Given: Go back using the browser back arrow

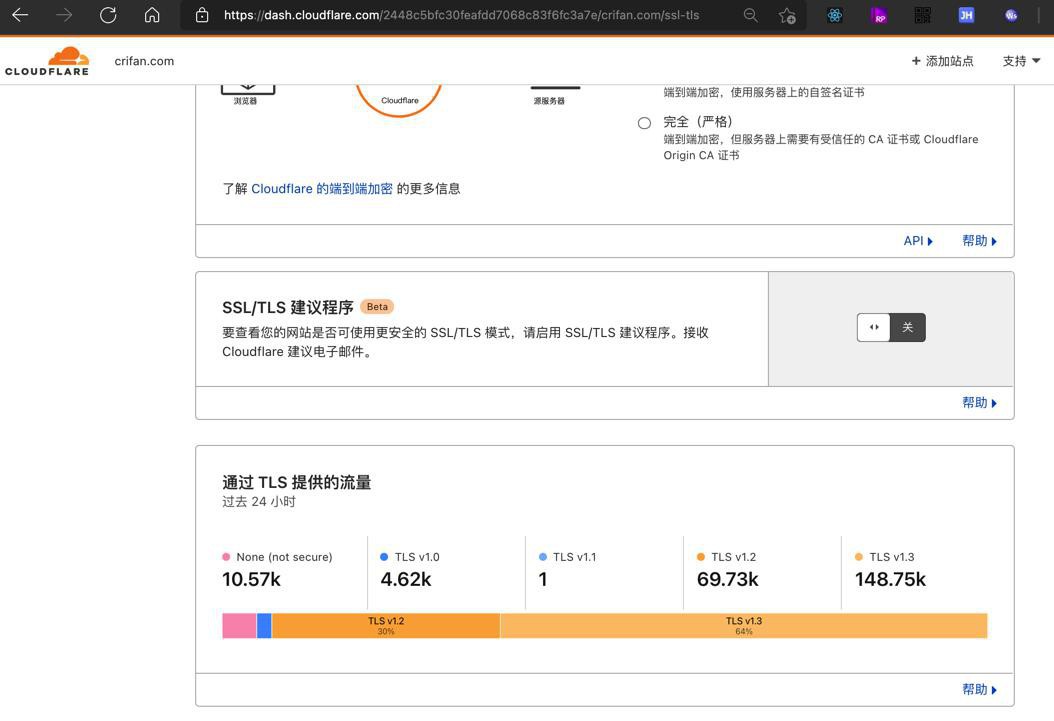Looking at the screenshot, I should pos(20,15).
